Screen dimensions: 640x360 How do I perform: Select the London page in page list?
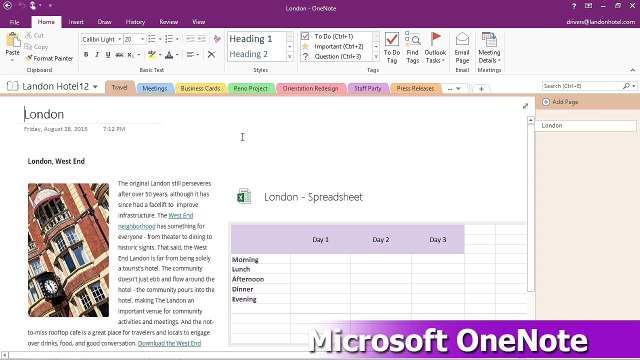tap(586, 126)
